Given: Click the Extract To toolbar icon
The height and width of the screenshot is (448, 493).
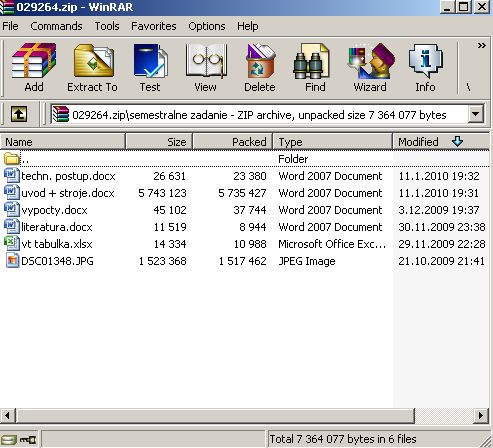Looking at the screenshot, I should (94, 61).
